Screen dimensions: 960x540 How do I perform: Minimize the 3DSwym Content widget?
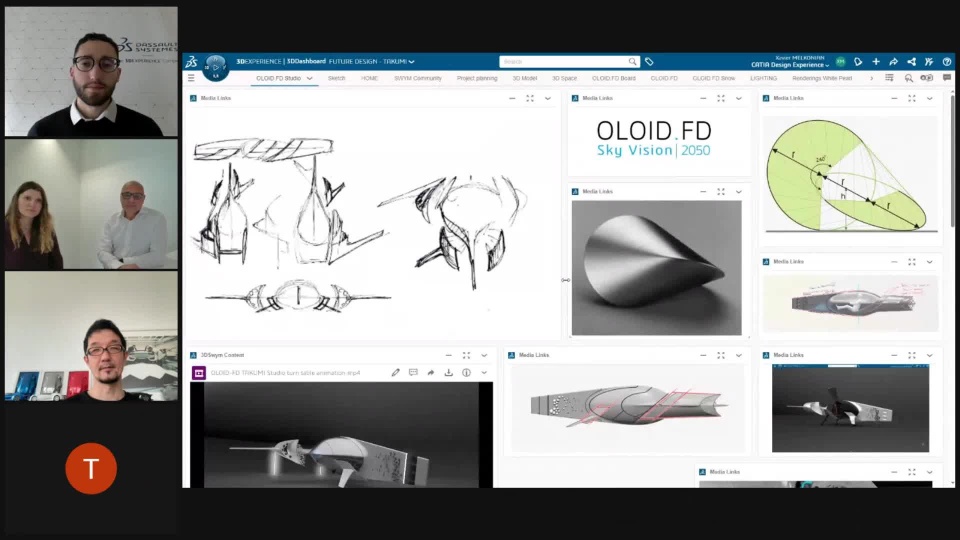tap(448, 355)
